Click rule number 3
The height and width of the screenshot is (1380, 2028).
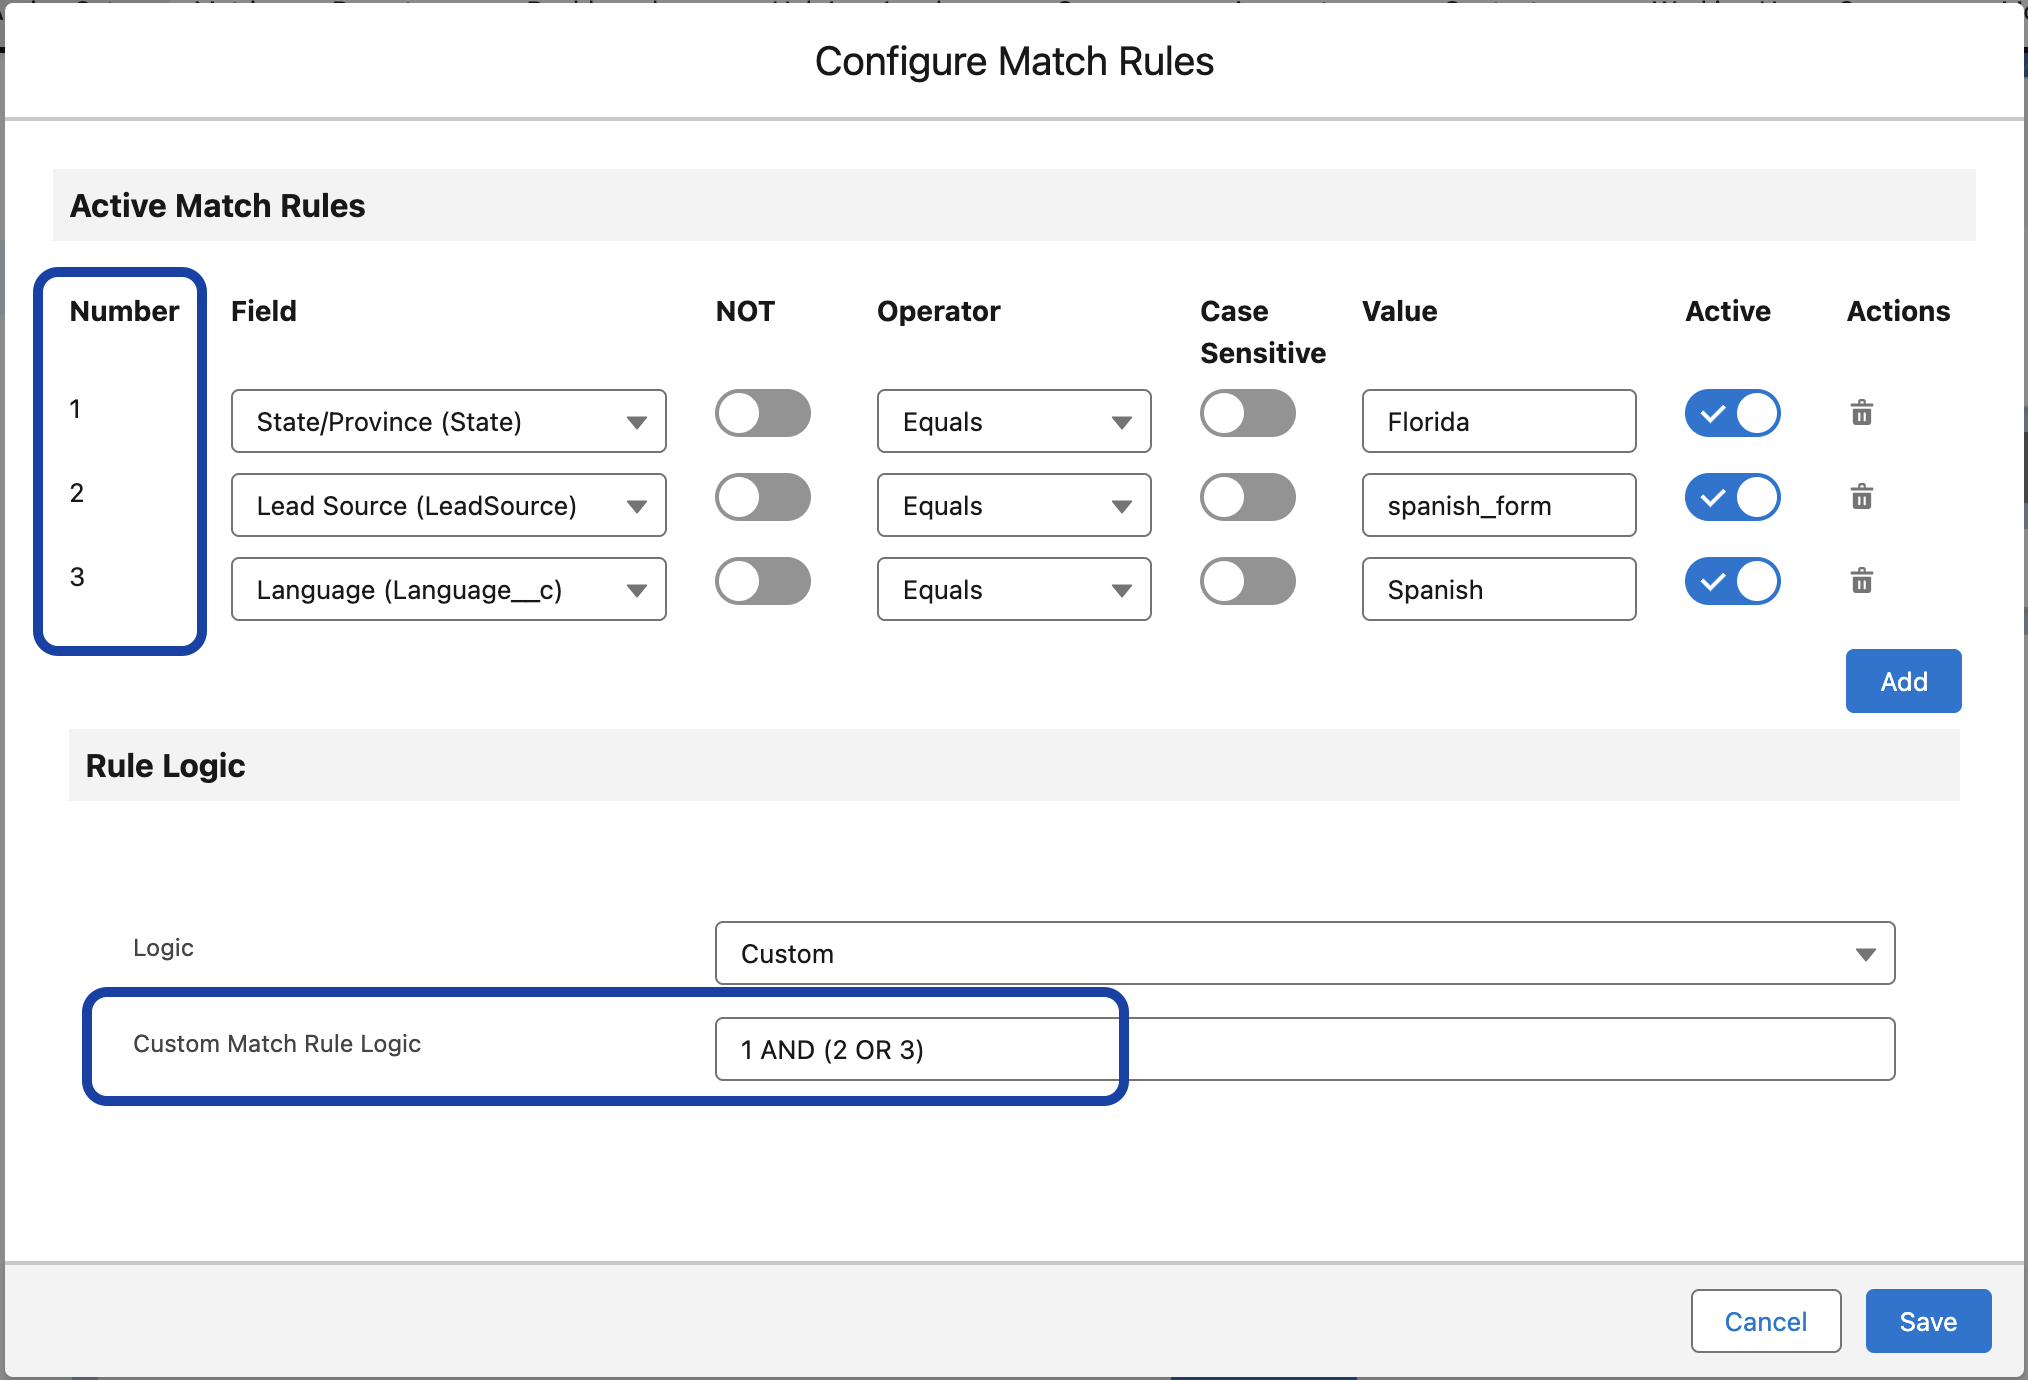(x=77, y=576)
